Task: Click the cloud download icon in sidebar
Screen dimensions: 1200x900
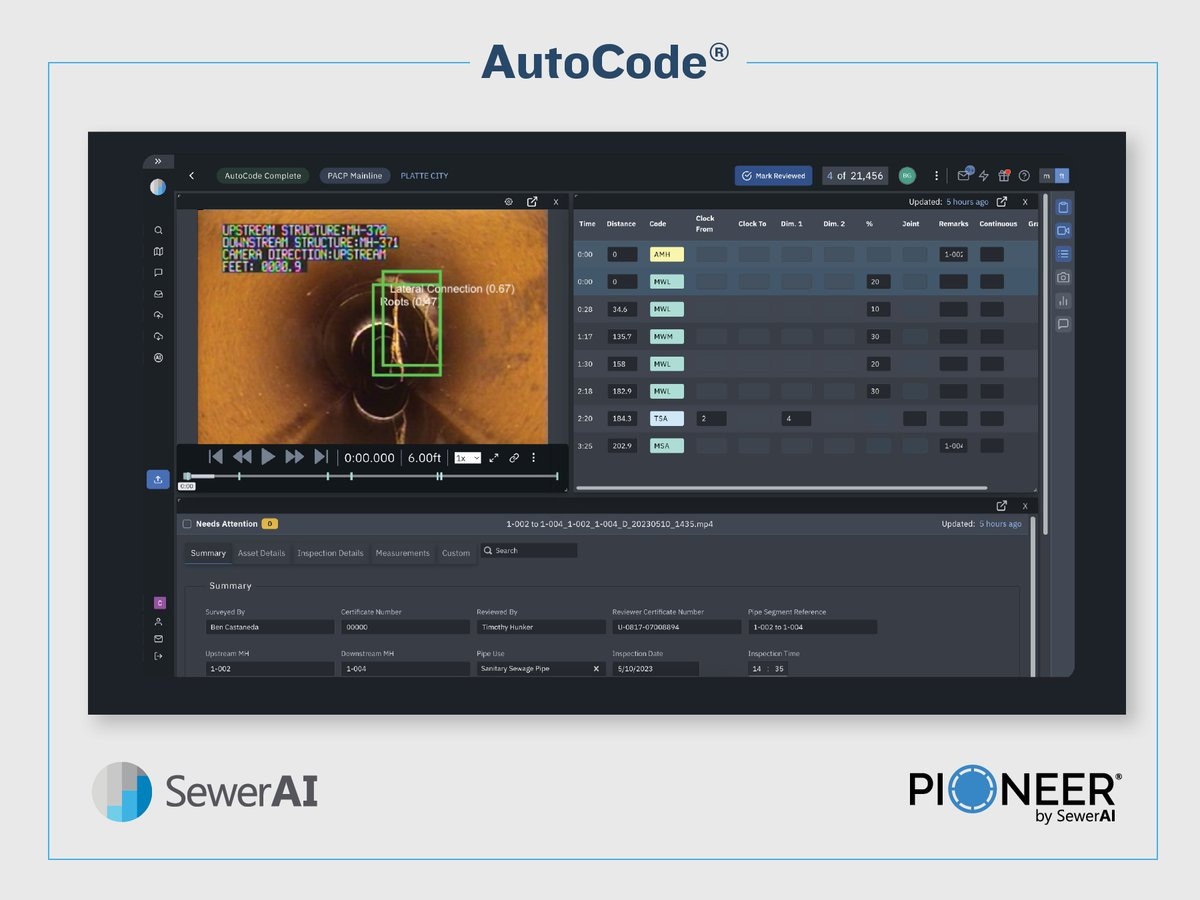Action: 158,336
